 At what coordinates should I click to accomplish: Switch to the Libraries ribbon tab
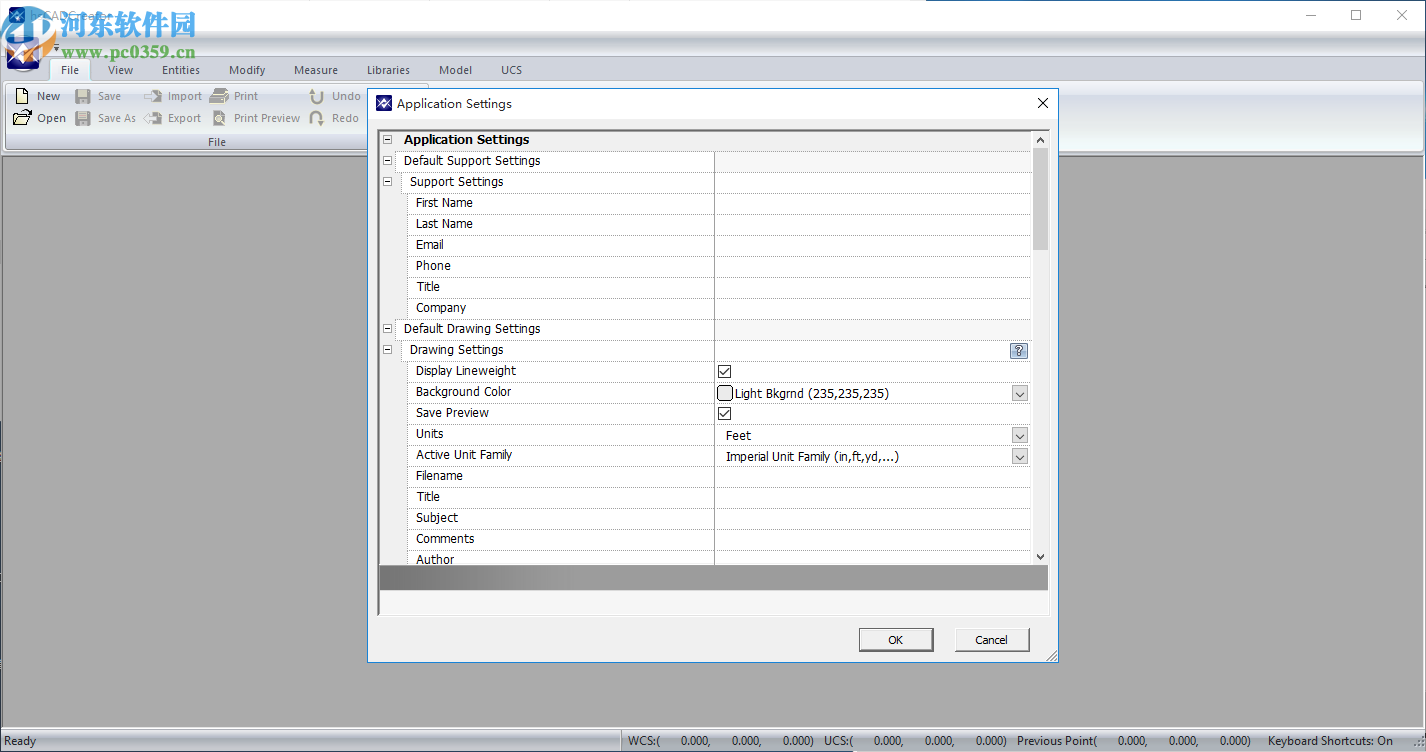coord(388,70)
